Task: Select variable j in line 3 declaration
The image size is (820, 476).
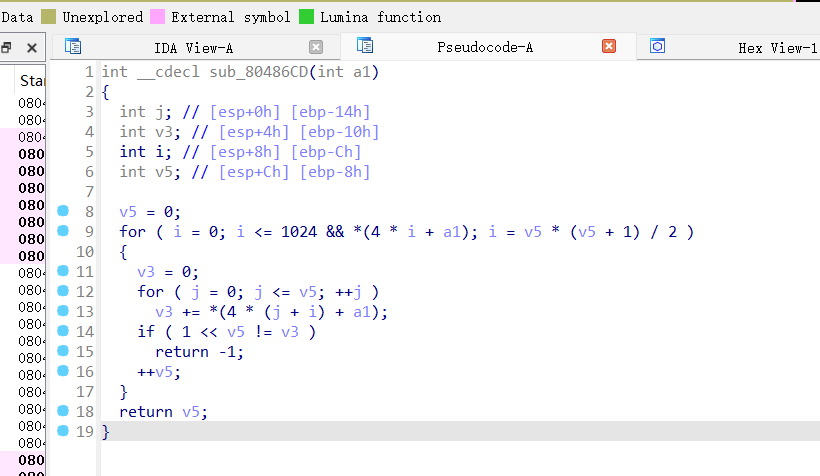Action: [x=161, y=112]
